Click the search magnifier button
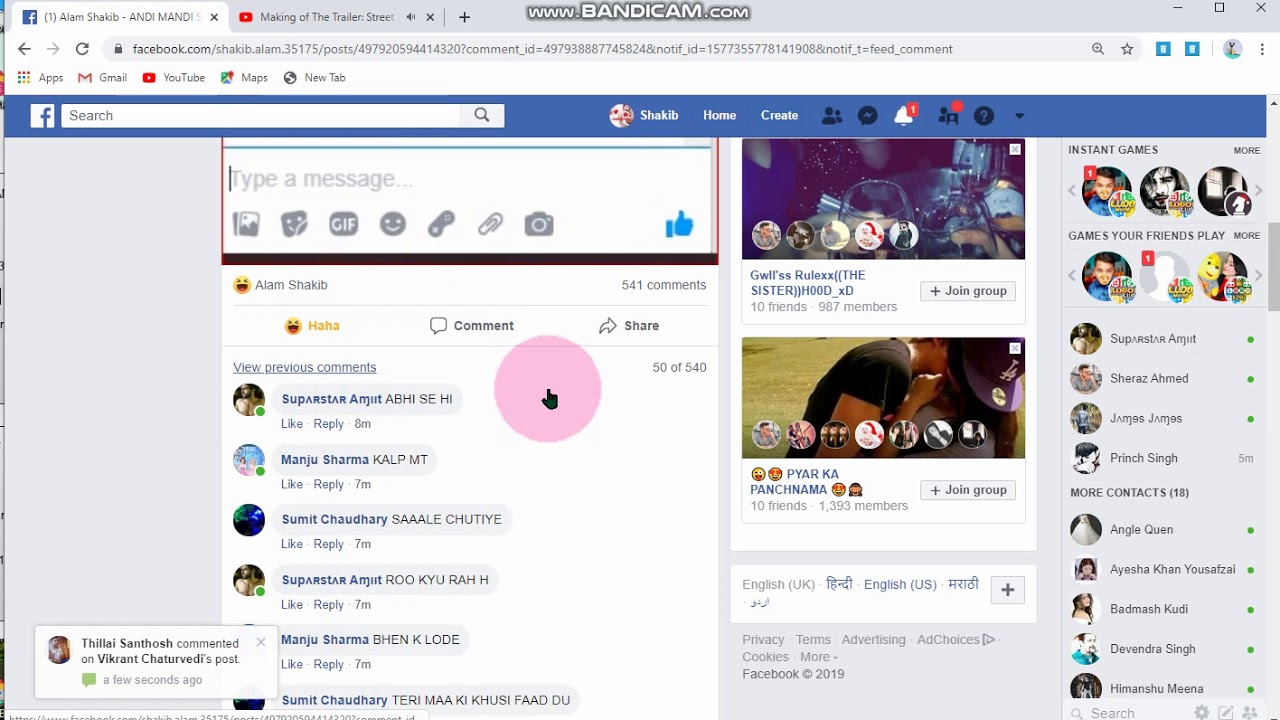The image size is (1280, 720). pyautogui.click(x=482, y=115)
